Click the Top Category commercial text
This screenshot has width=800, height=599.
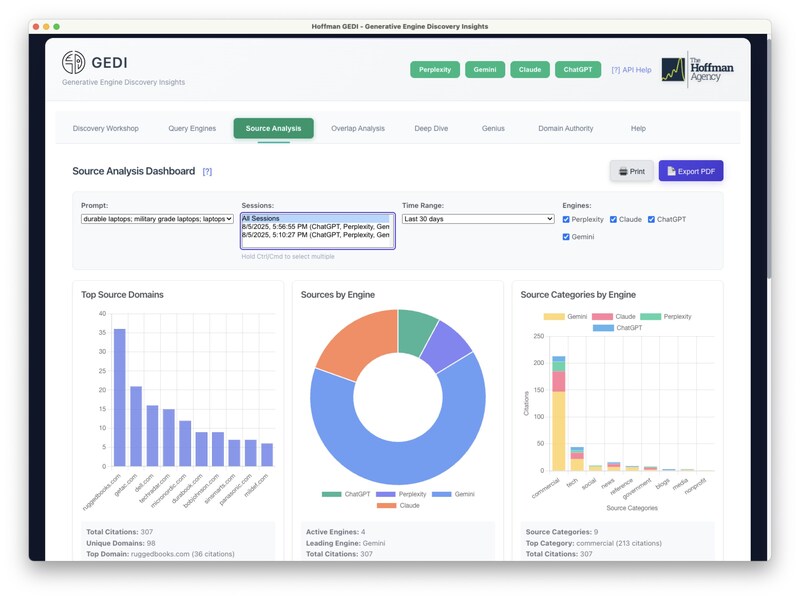click(x=593, y=543)
